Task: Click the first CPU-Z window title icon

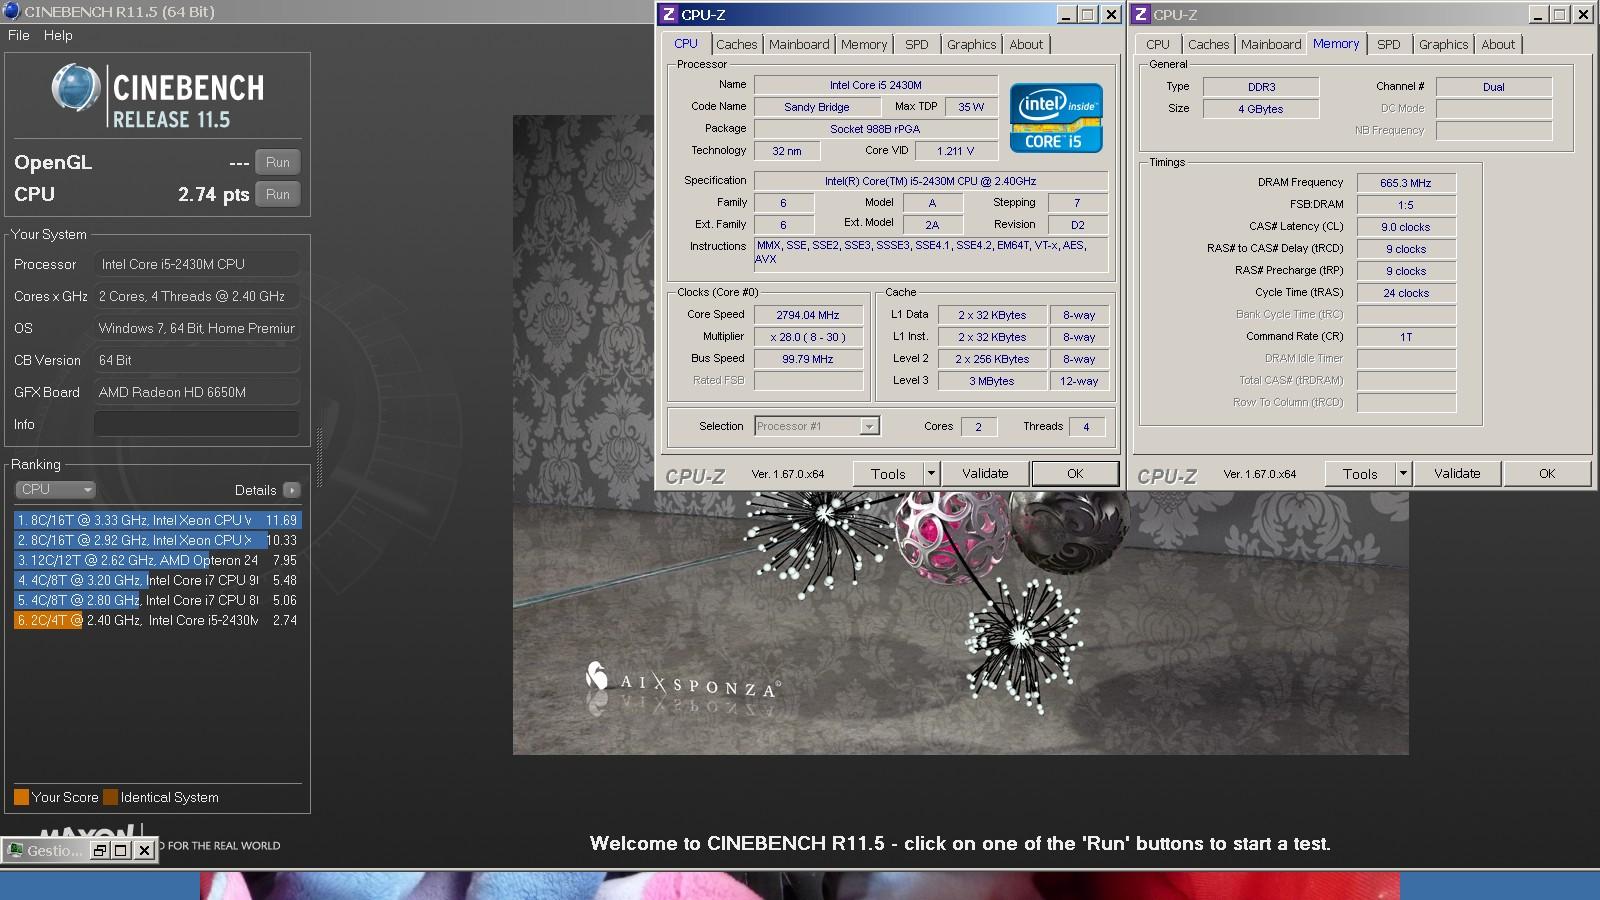Action: pos(669,14)
